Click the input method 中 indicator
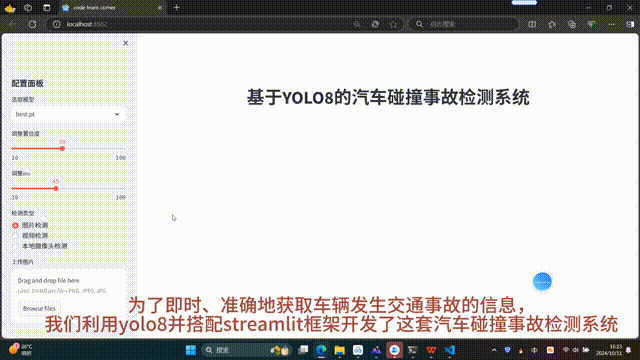 point(534,350)
